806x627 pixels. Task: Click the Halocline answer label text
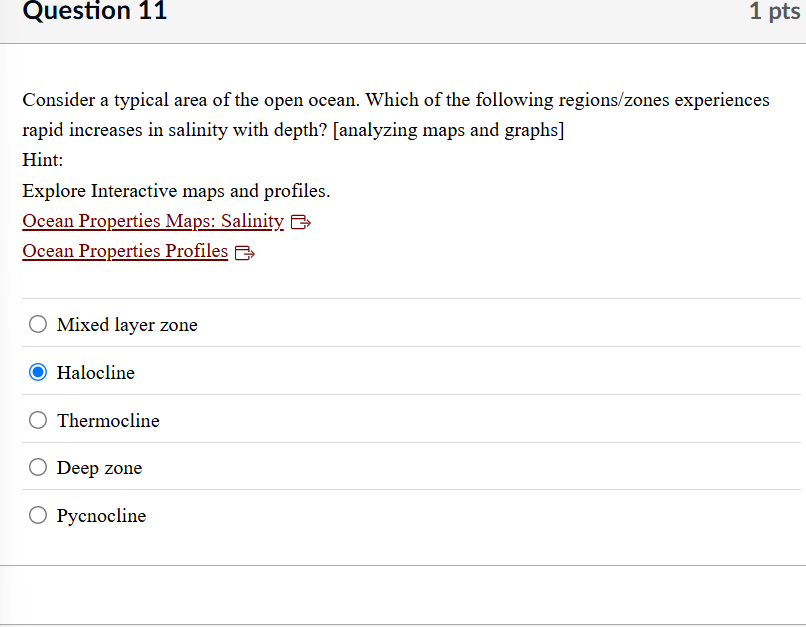pos(96,373)
